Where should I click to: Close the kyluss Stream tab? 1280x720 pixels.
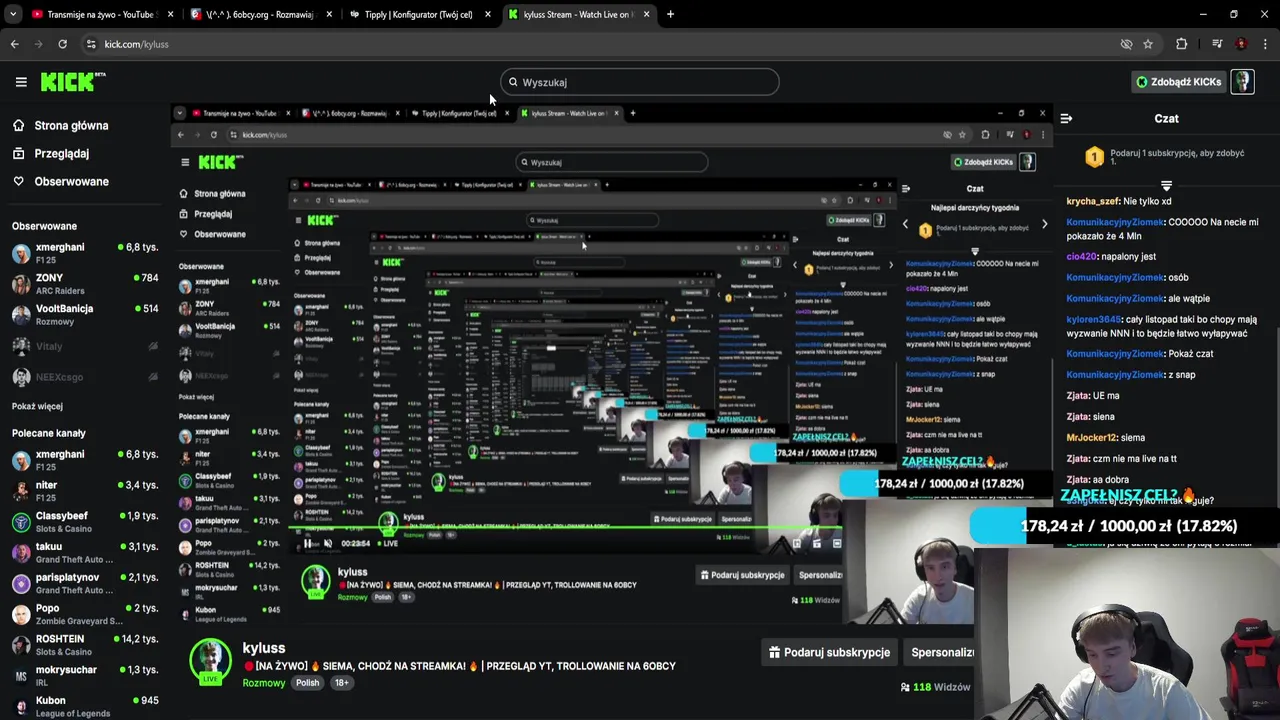[x=646, y=14]
